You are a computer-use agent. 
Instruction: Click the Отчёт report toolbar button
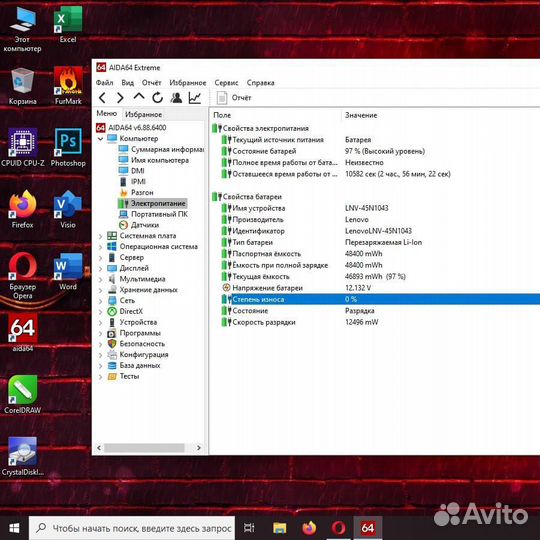pyautogui.click(x=234, y=98)
